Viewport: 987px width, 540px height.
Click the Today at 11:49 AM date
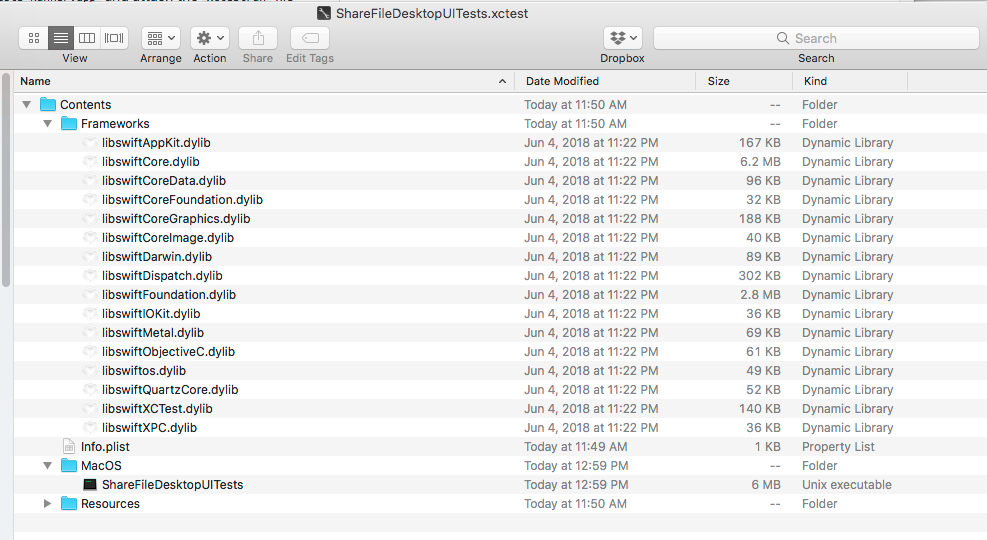click(x=575, y=447)
